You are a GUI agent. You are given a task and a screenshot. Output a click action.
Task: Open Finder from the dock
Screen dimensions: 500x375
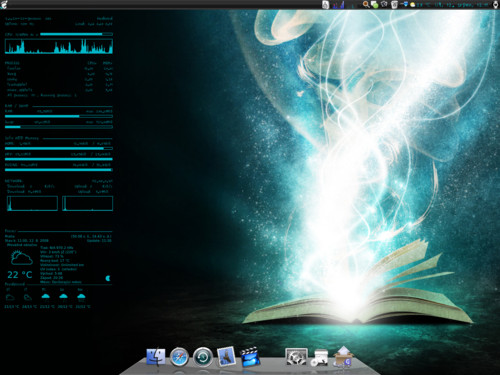pyautogui.click(x=156, y=357)
